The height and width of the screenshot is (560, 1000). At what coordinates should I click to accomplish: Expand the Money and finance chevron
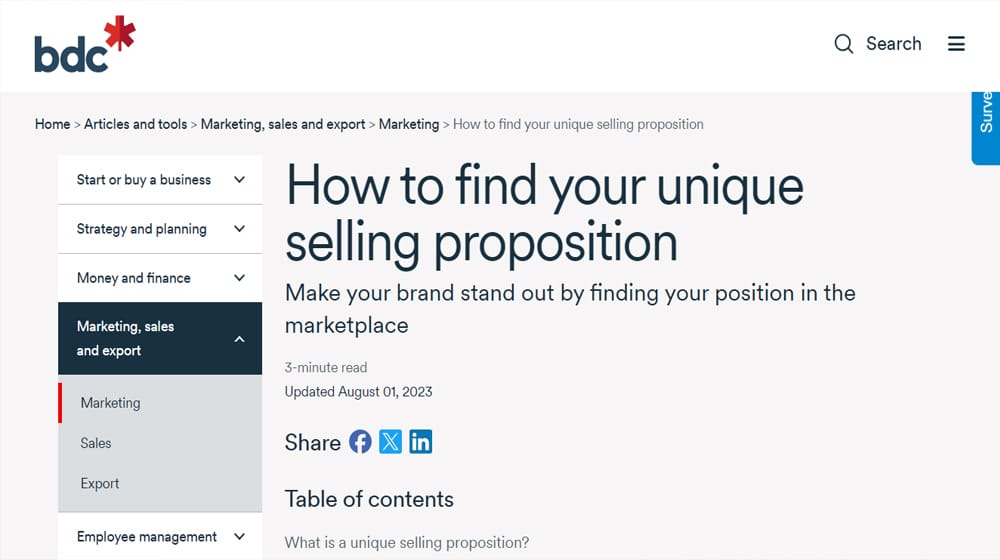239,278
